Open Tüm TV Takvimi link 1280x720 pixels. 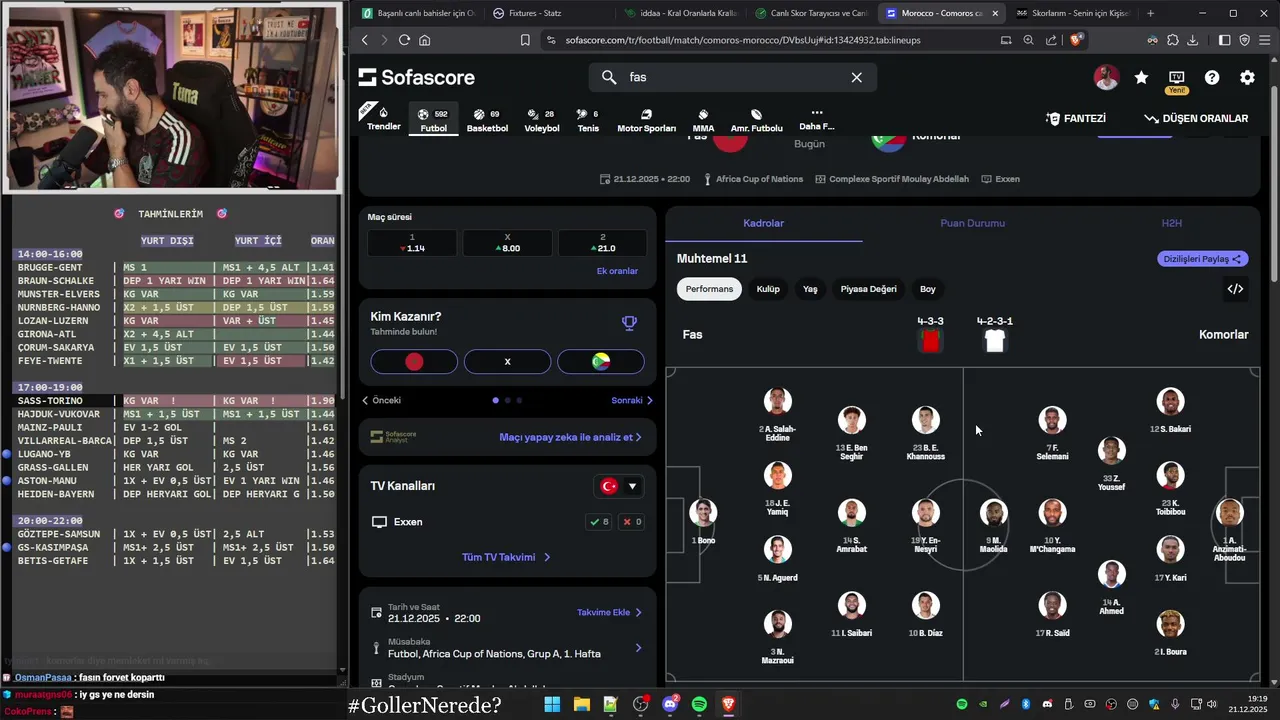pyautogui.click(x=506, y=557)
